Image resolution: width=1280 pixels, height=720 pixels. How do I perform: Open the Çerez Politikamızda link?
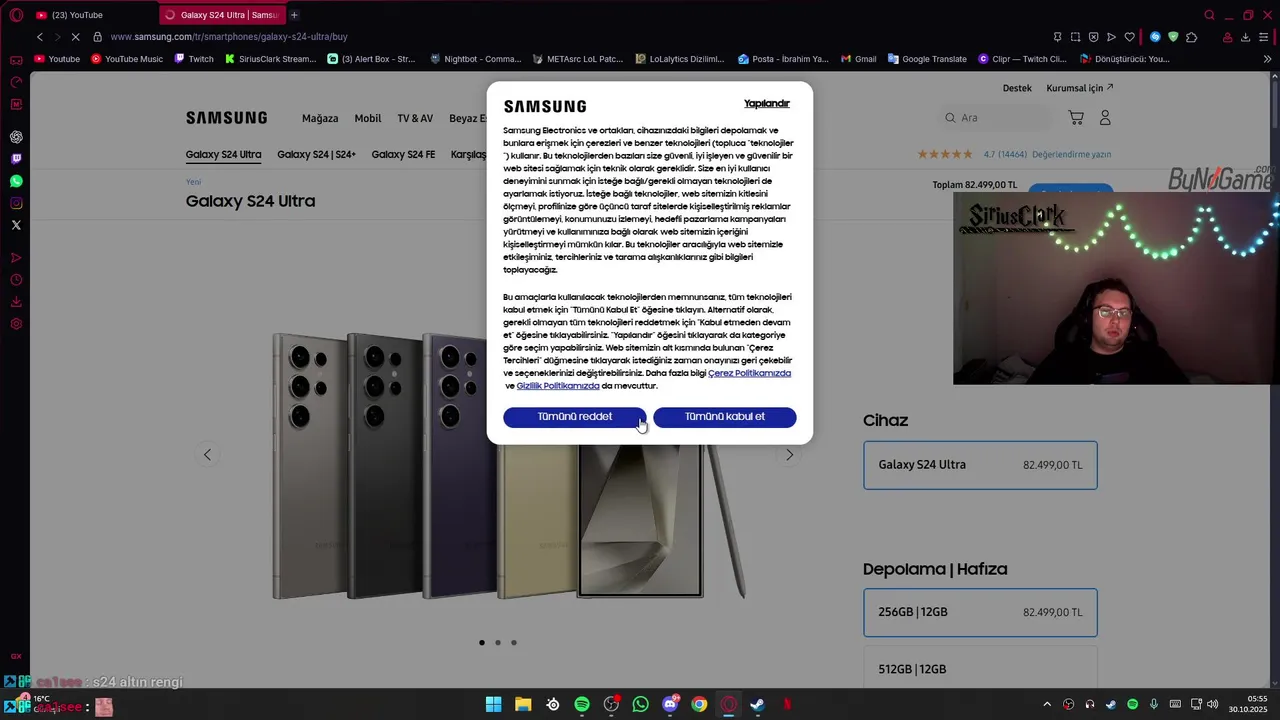[x=749, y=373]
